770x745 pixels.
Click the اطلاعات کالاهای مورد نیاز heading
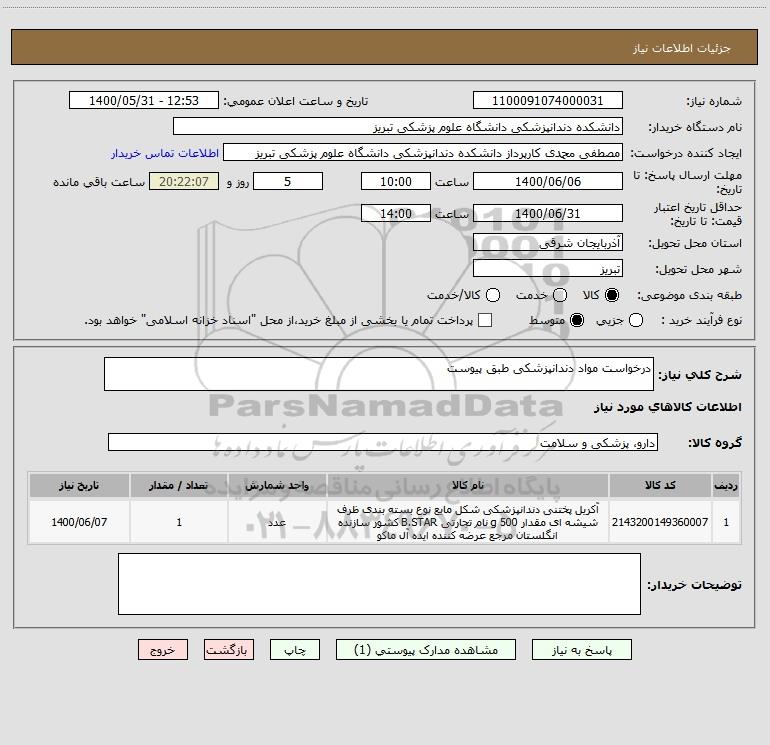click(x=668, y=407)
